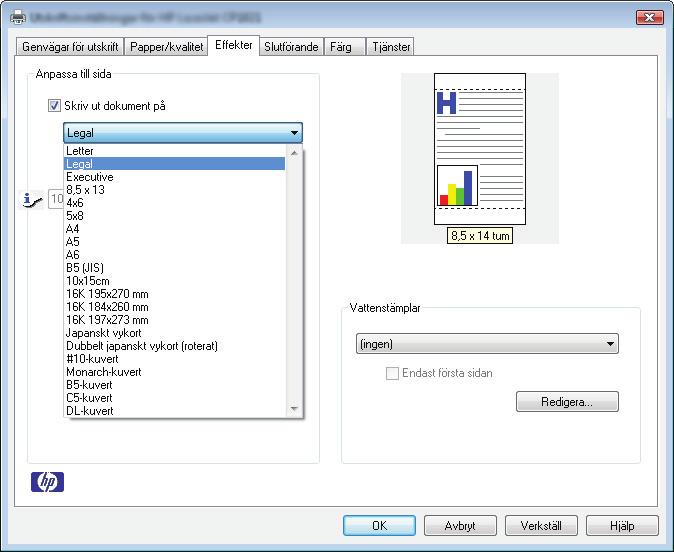Screen dimensions: 674x552
Task: Pick 5x8 from the list
Action: coord(175,216)
